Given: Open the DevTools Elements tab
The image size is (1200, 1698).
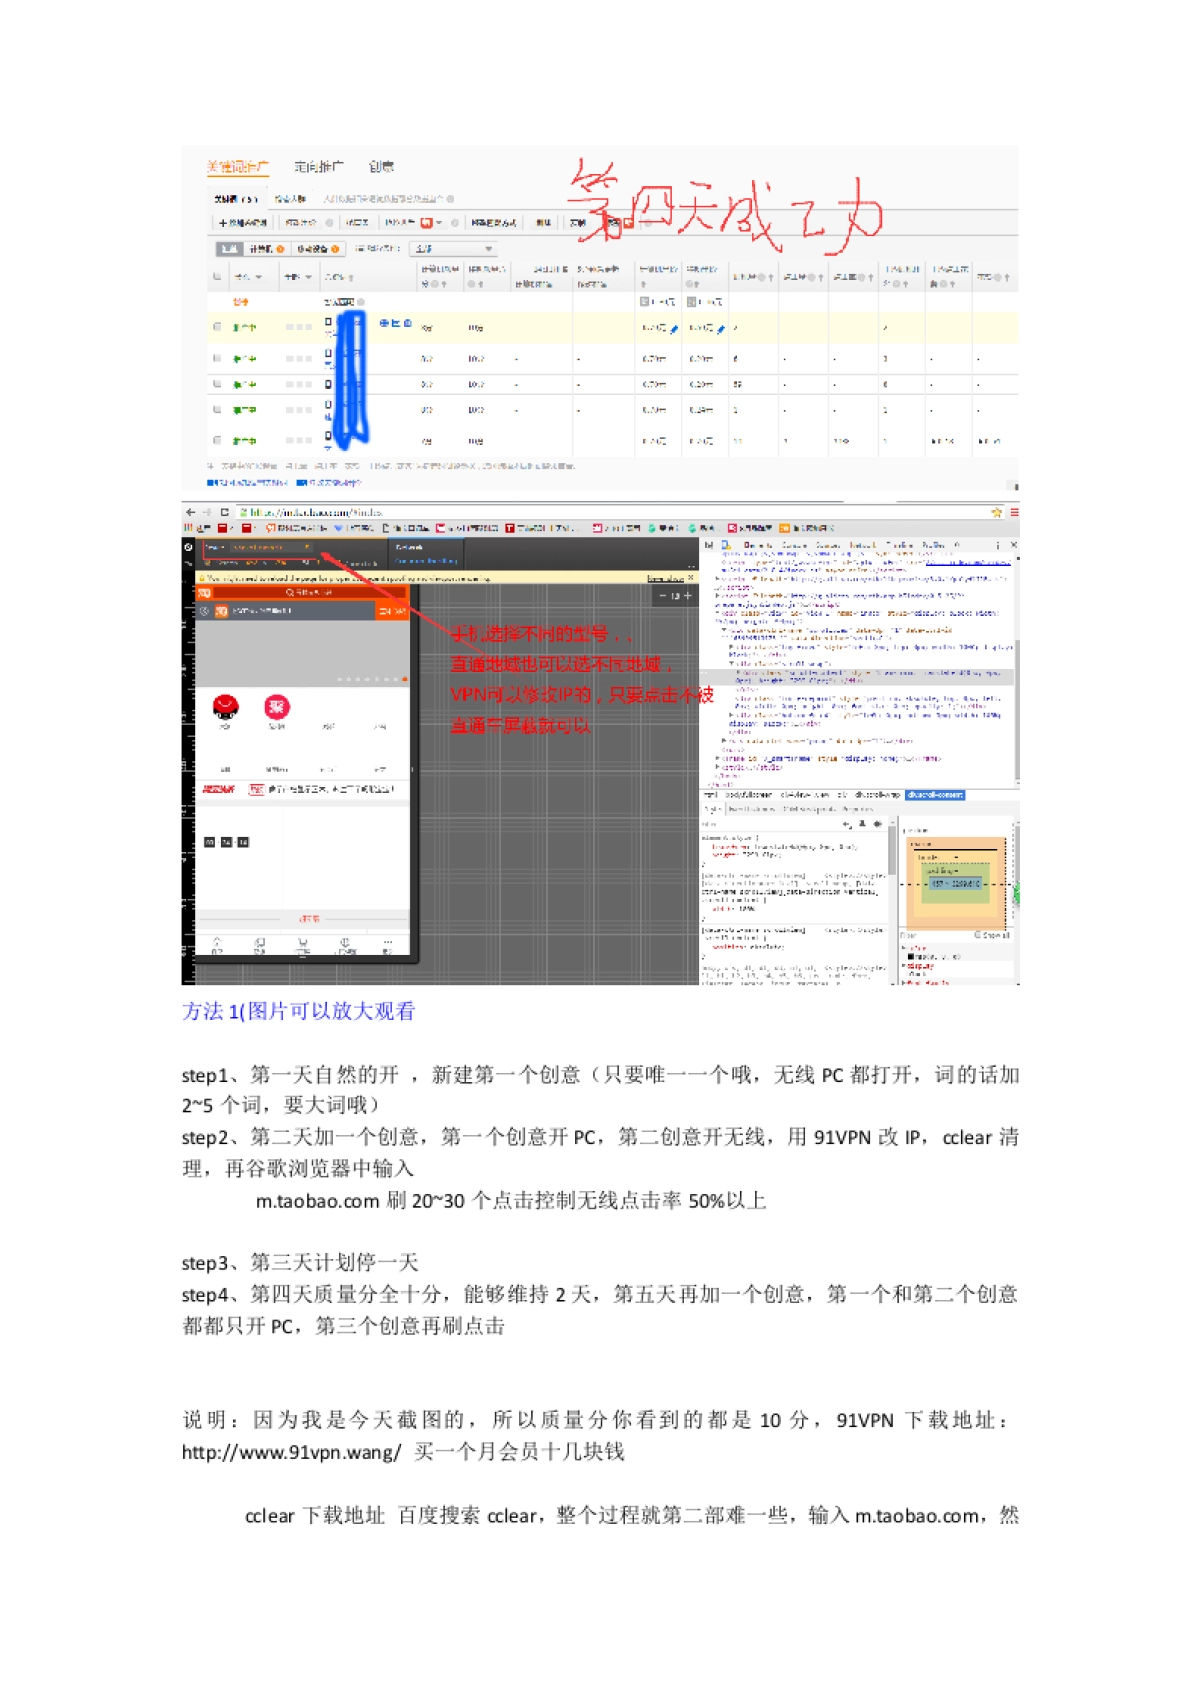Looking at the screenshot, I should (758, 546).
